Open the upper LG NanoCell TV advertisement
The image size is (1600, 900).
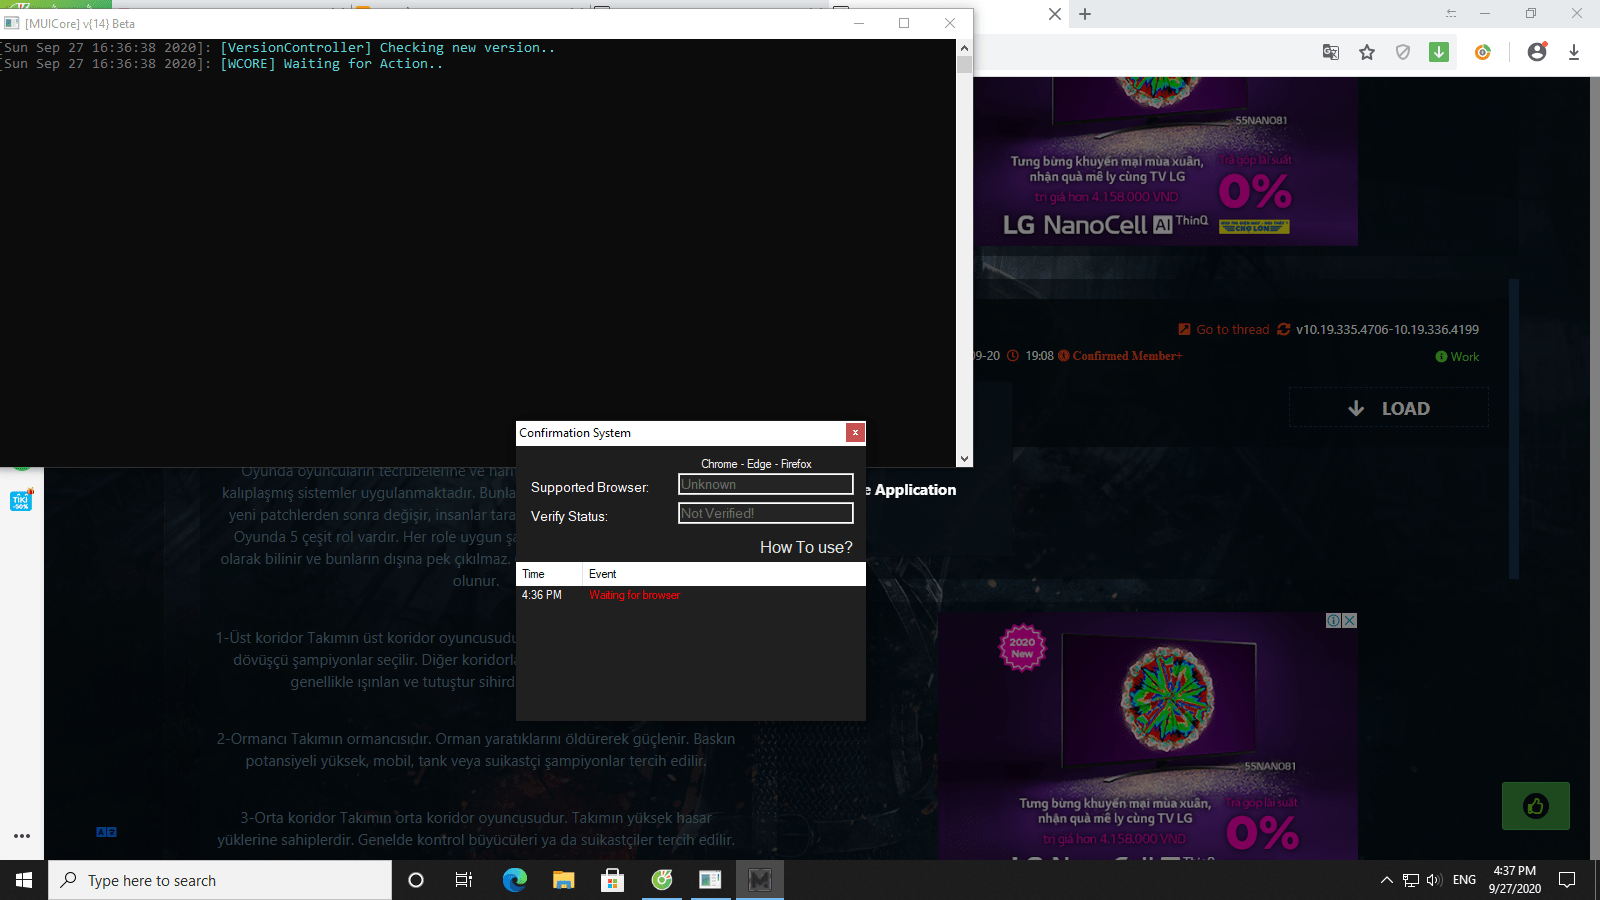(x=1167, y=162)
